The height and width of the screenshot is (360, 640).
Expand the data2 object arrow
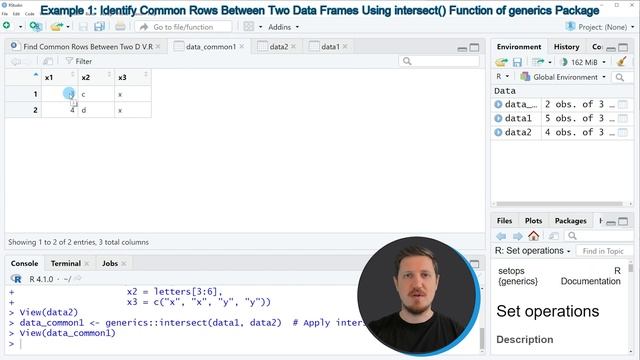[x=498, y=132]
